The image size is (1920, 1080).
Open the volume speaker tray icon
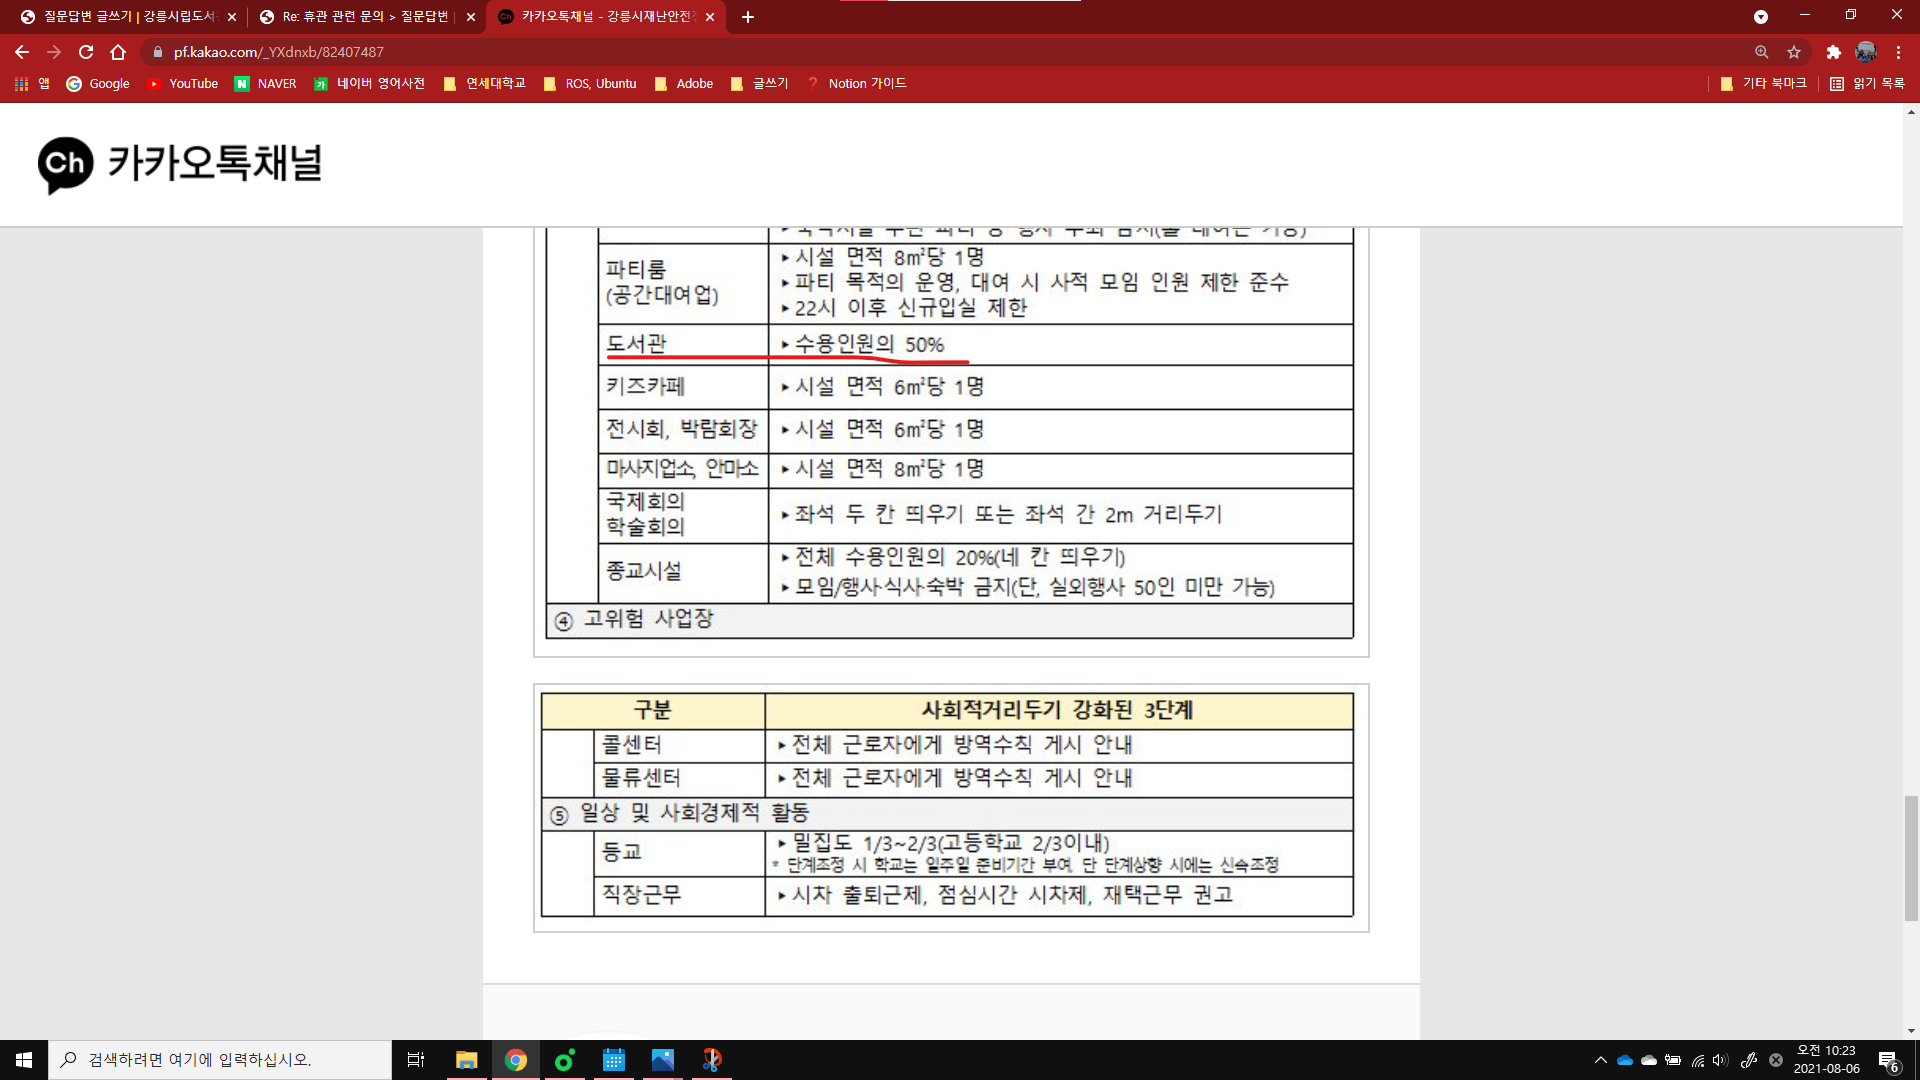tap(1721, 1060)
